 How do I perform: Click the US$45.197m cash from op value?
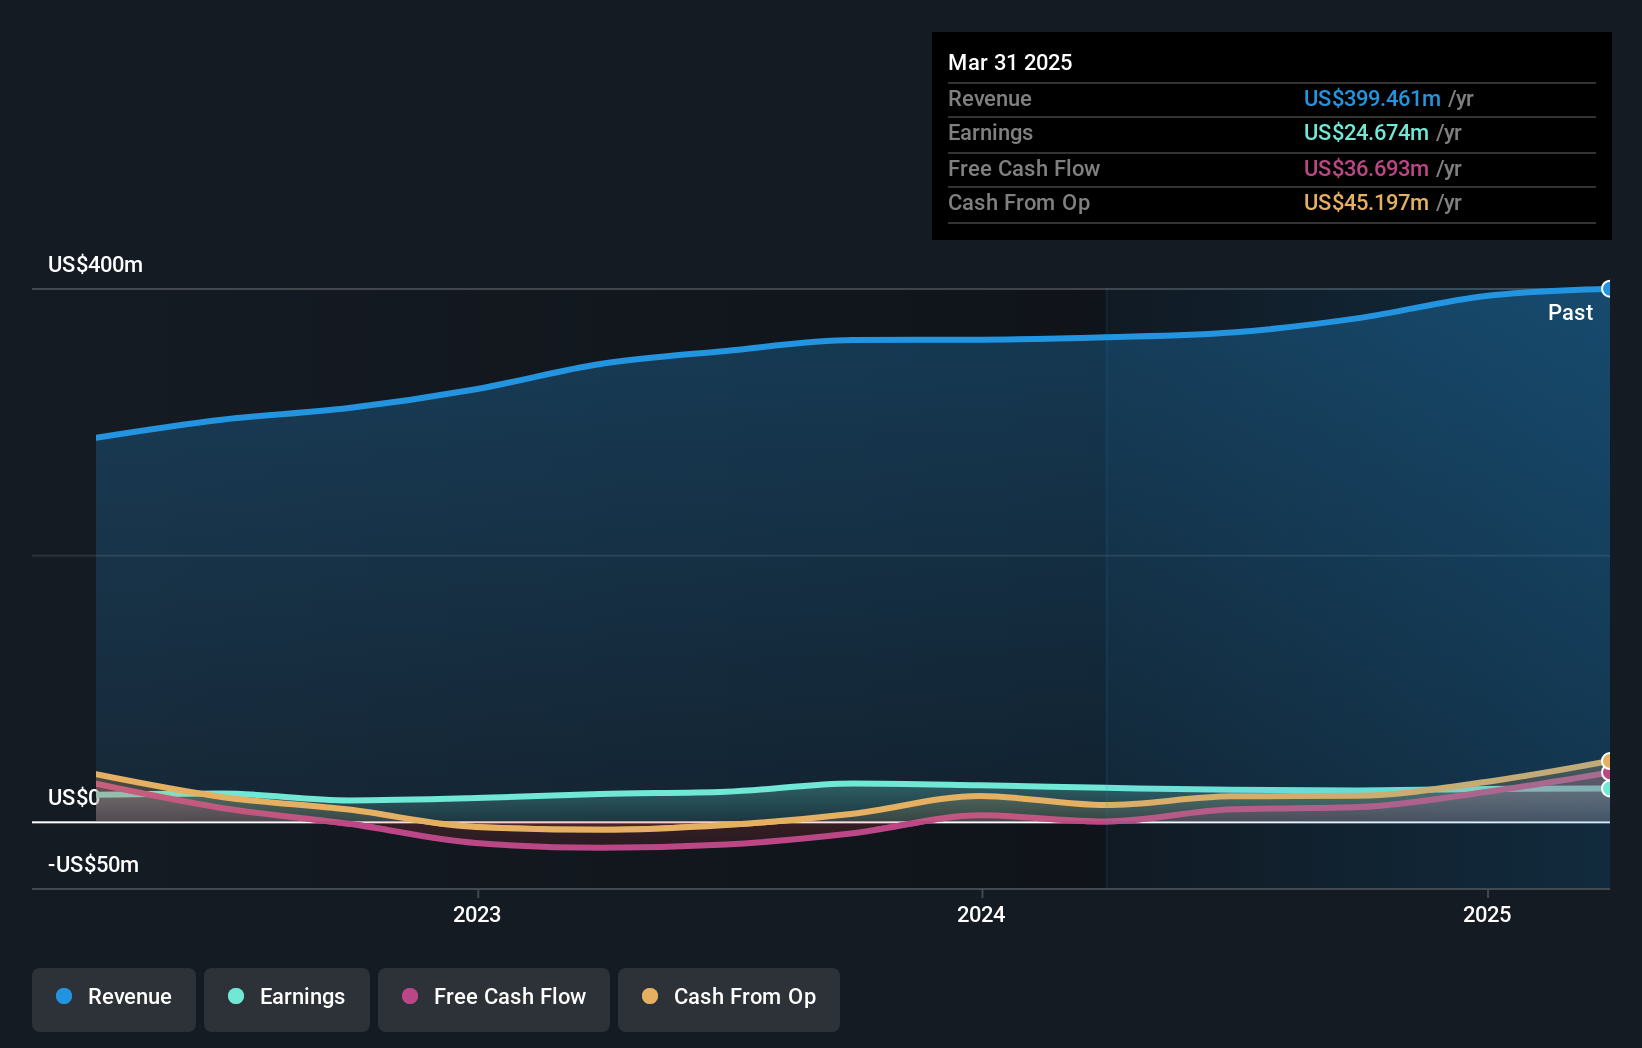[x=1366, y=203]
